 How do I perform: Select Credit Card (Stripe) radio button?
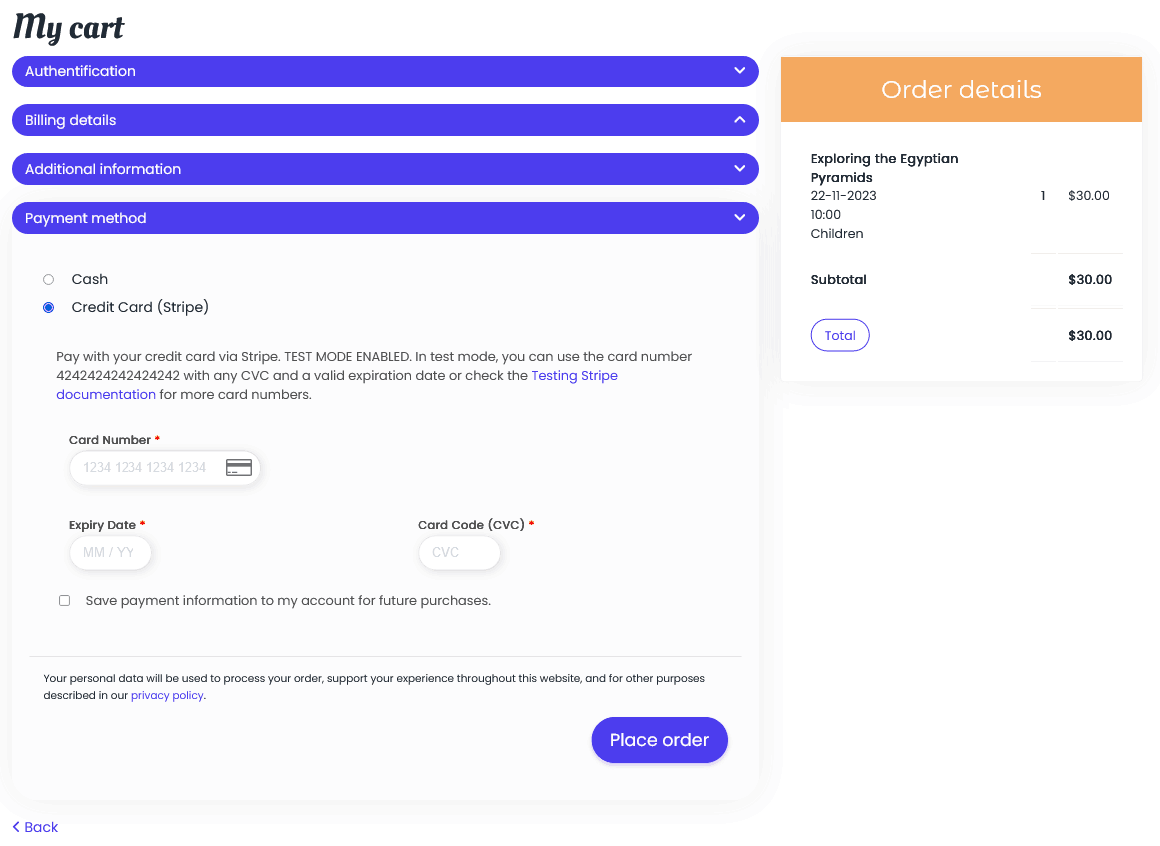pyautogui.click(x=49, y=308)
